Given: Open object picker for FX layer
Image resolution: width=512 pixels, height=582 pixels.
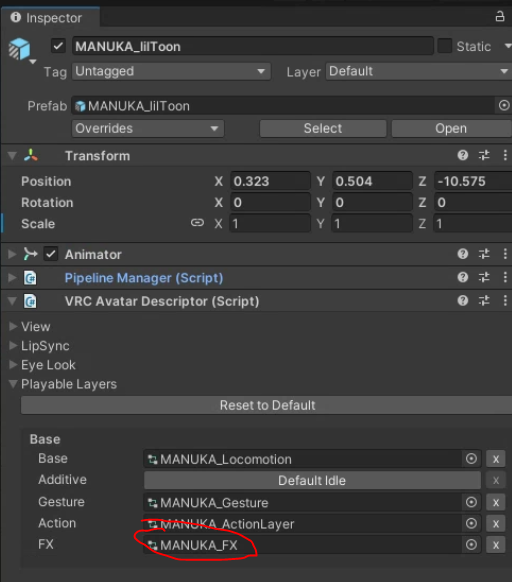Looking at the screenshot, I should [471, 545].
